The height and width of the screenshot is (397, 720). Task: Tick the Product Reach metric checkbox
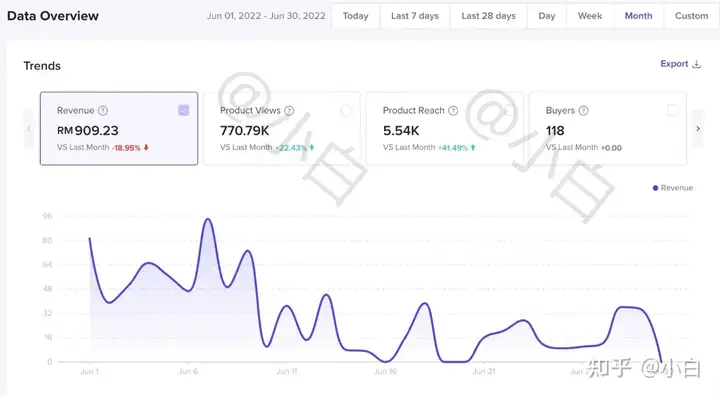tap(509, 110)
